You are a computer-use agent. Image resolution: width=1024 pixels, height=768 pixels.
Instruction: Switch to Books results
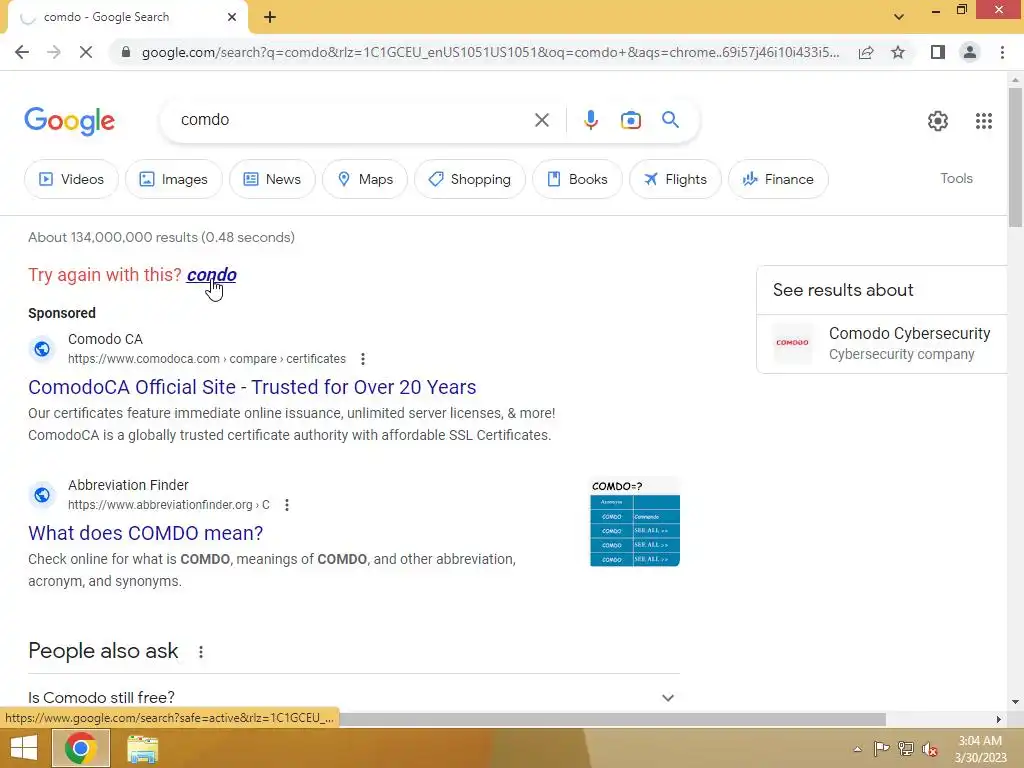[577, 179]
